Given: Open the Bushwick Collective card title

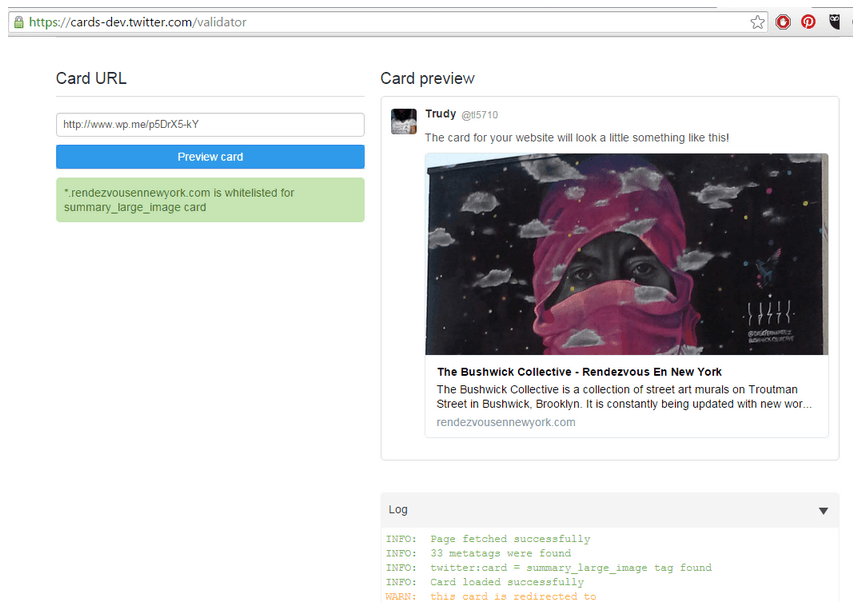Looking at the screenshot, I should tap(579, 372).
